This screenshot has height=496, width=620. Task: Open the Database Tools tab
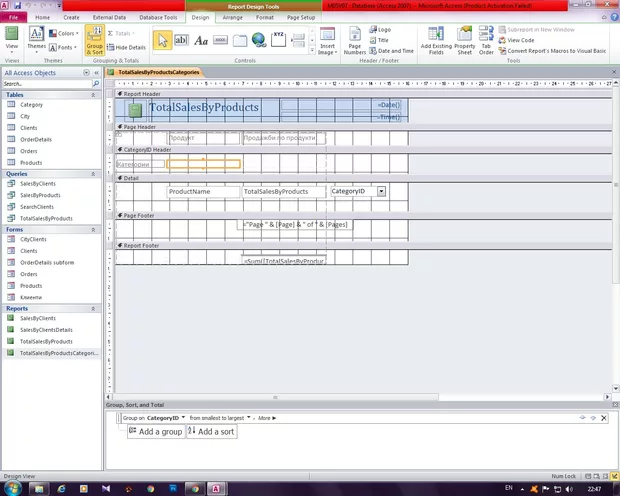(x=158, y=17)
